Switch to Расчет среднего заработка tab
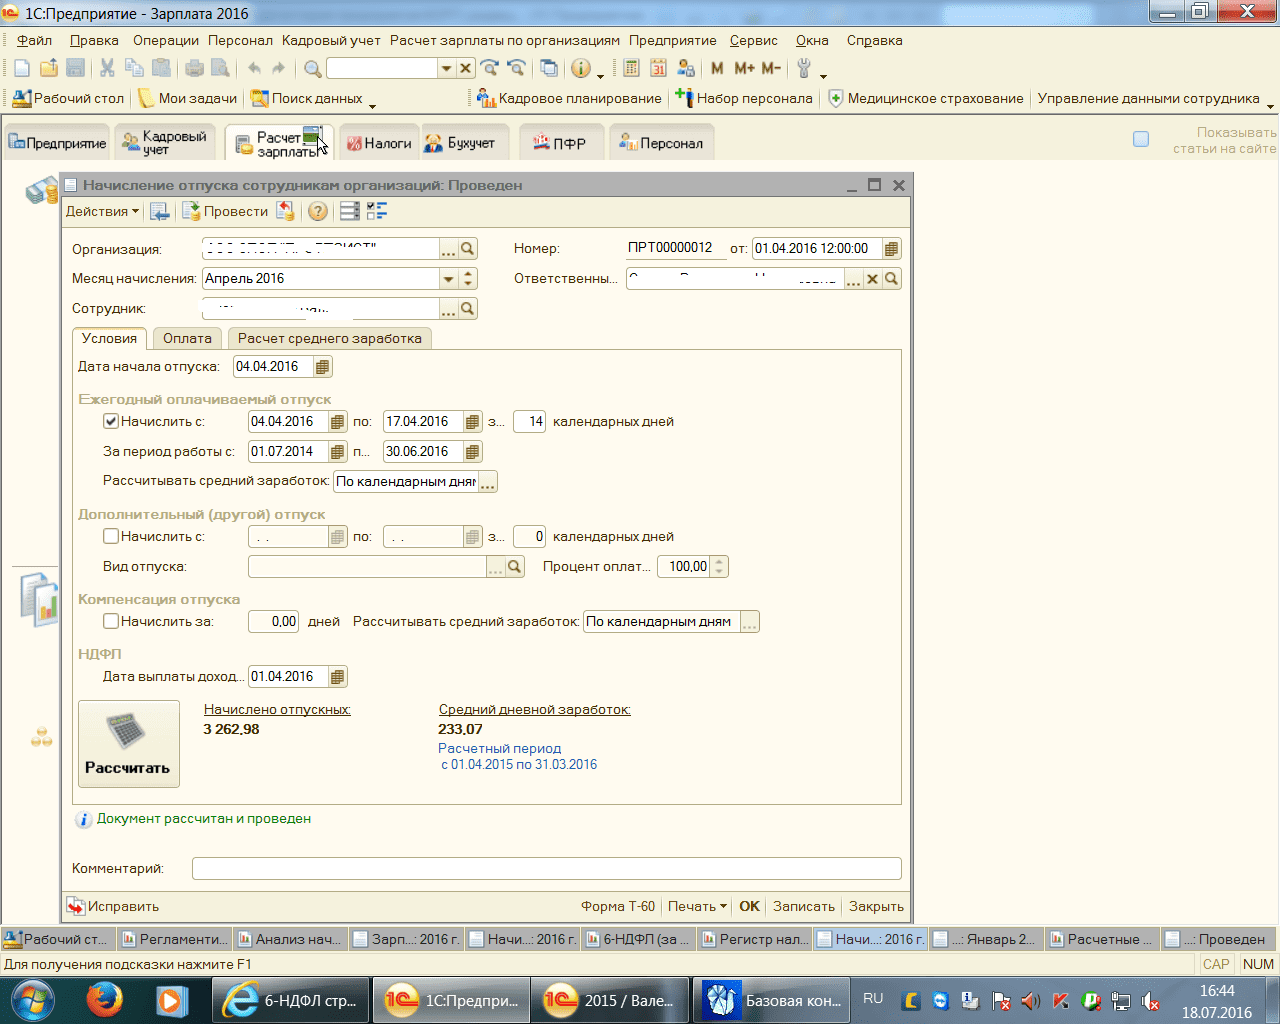 tap(329, 338)
